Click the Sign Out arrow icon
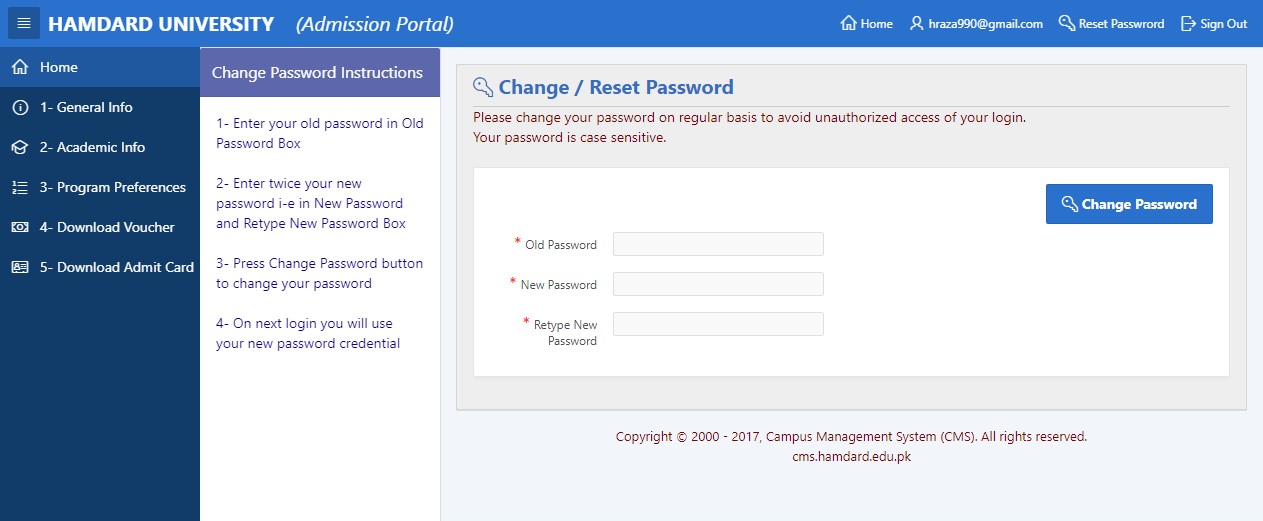 pos(1188,24)
